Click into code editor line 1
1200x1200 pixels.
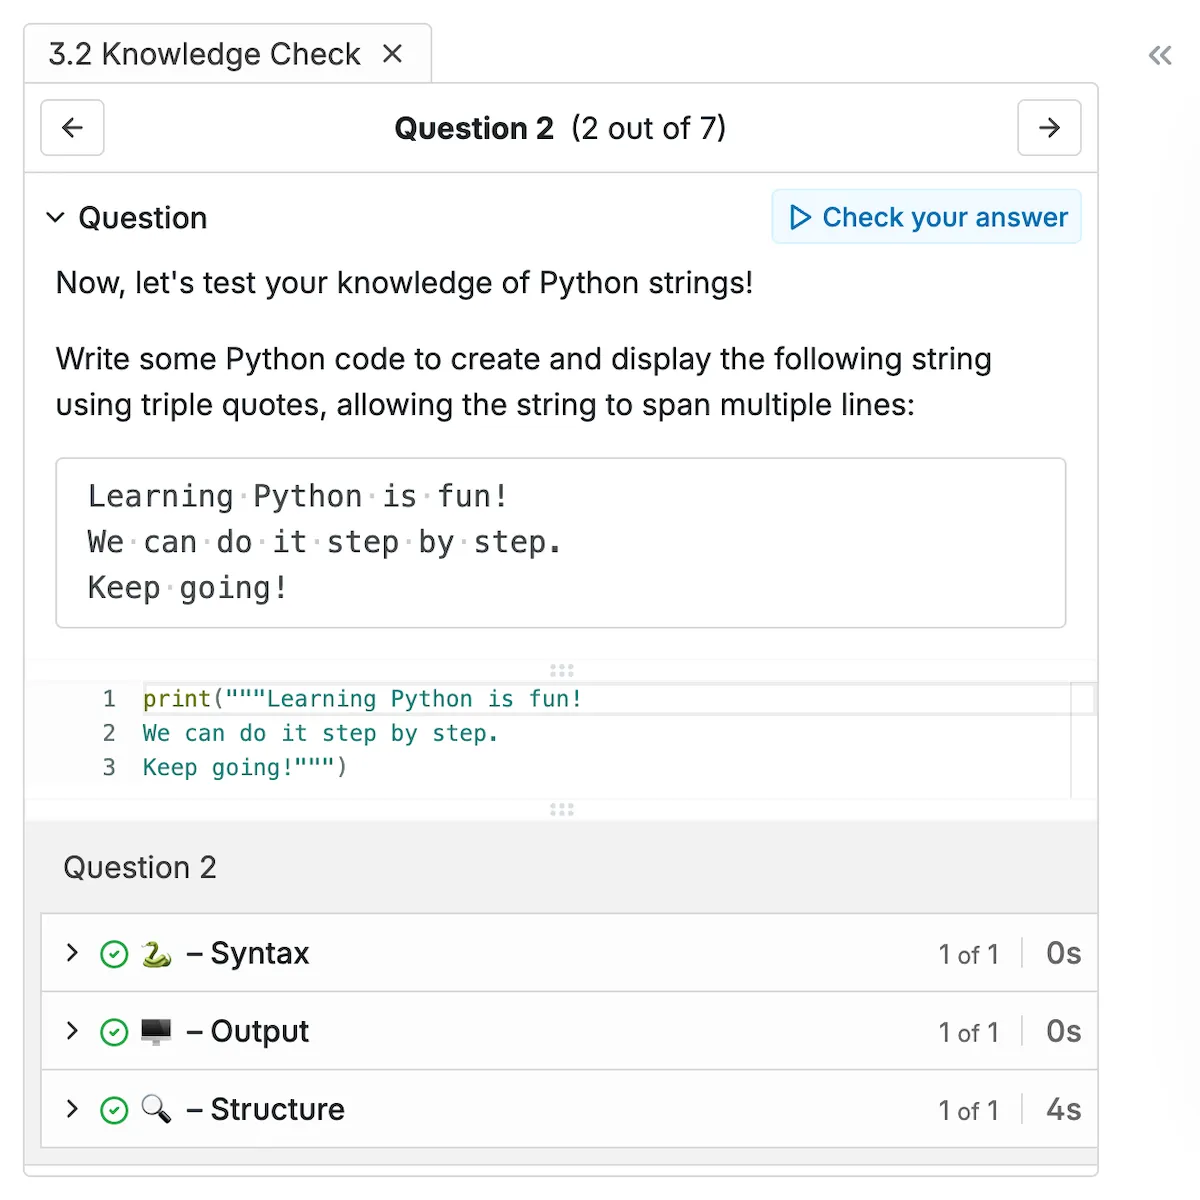pyautogui.click(x=600, y=699)
